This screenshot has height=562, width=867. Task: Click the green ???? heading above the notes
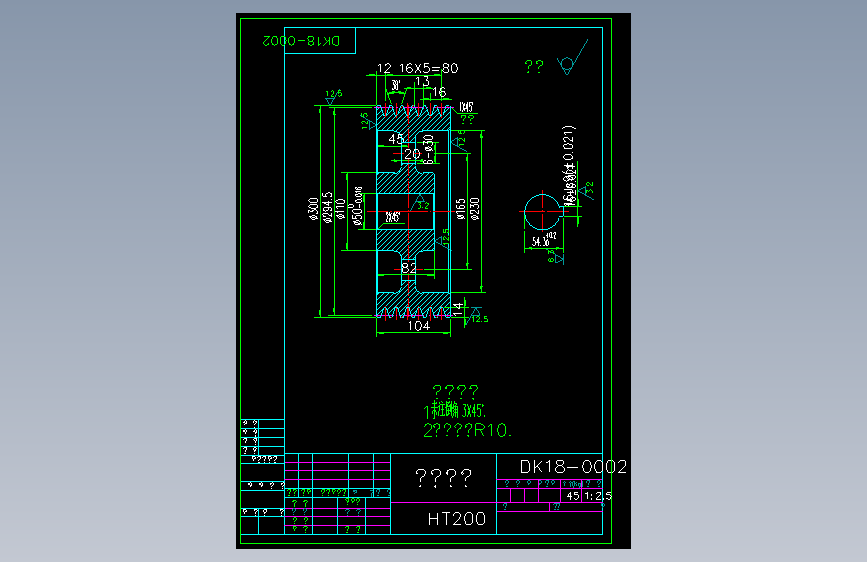[x=455, y=392]
